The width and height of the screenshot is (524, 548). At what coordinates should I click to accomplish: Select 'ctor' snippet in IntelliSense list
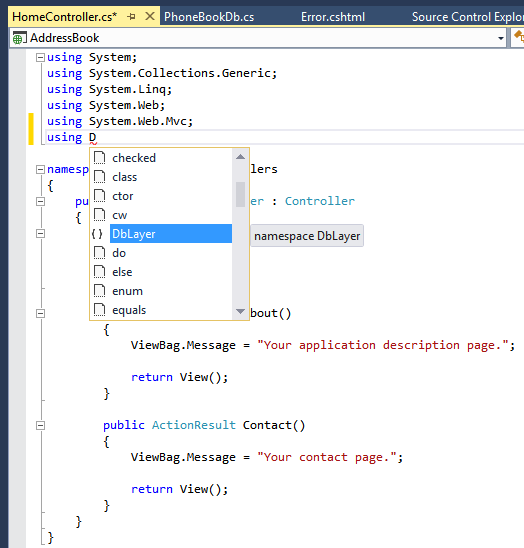161,196
